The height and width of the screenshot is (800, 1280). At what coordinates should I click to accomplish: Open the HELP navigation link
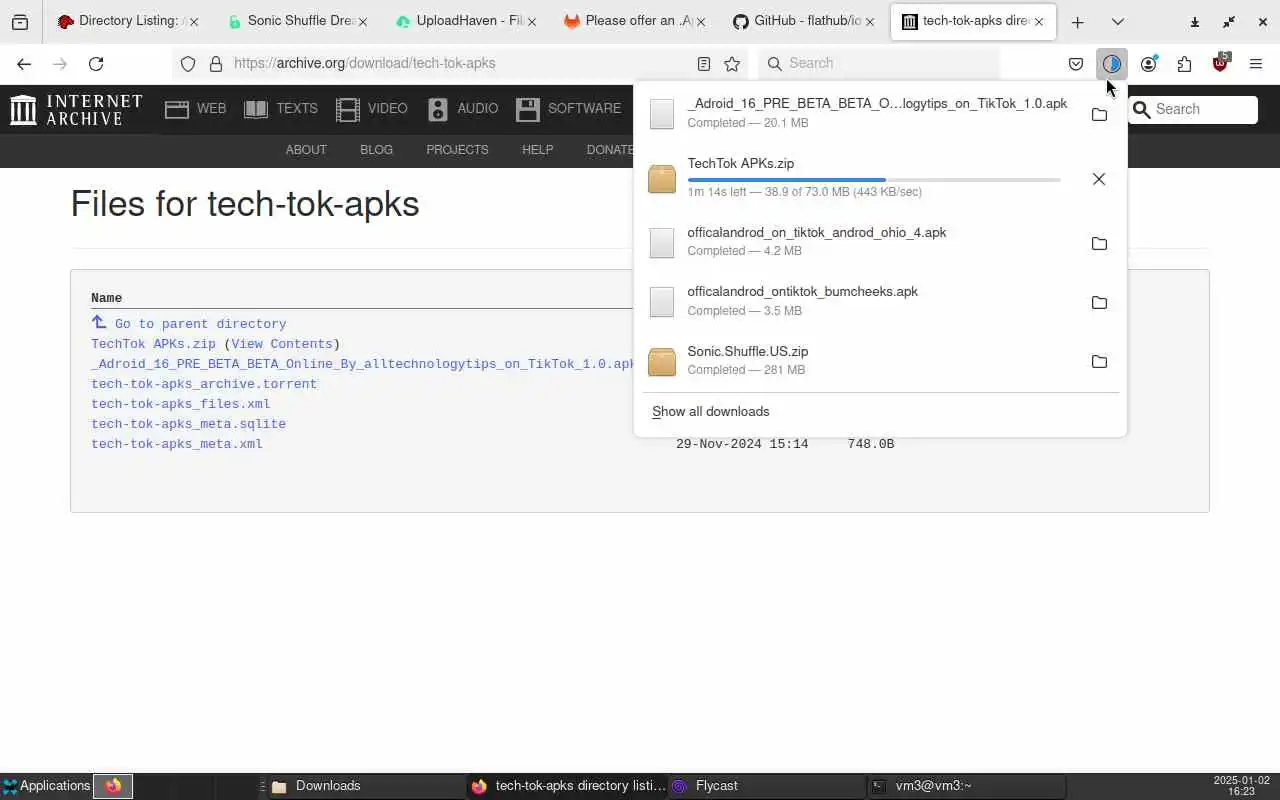(x=537, y=150)
